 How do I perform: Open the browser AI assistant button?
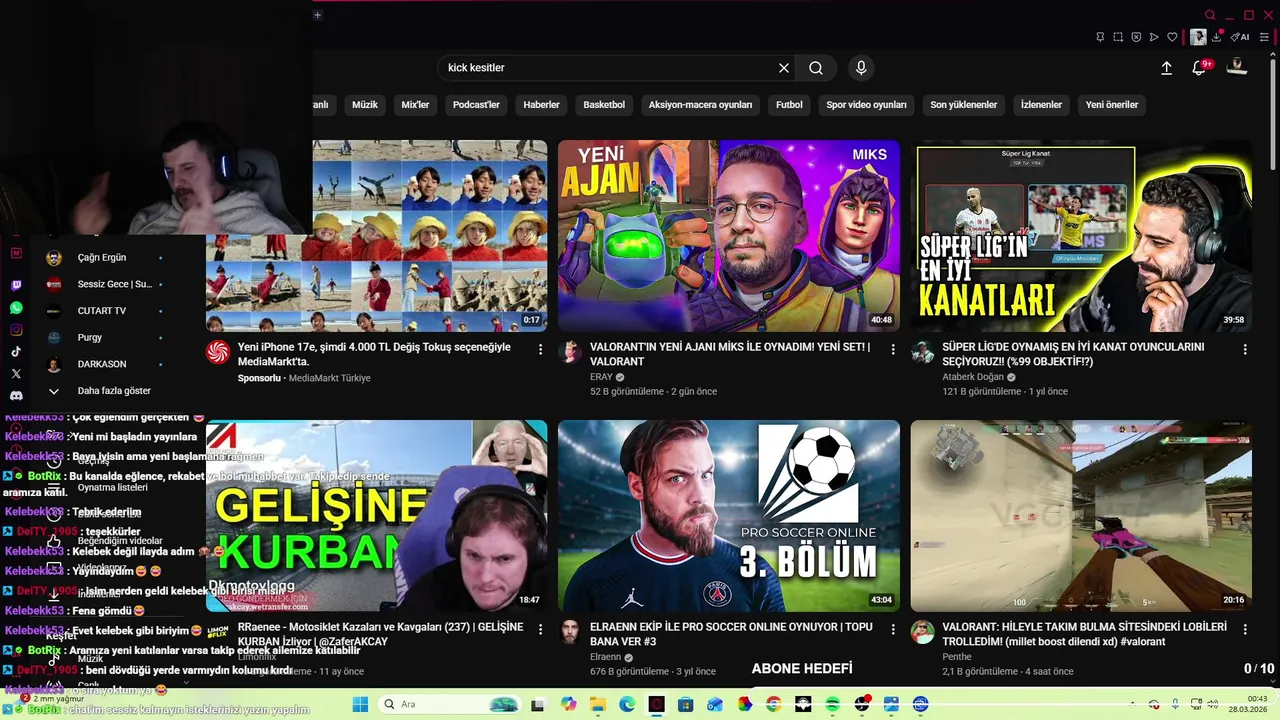(1240, 37)
